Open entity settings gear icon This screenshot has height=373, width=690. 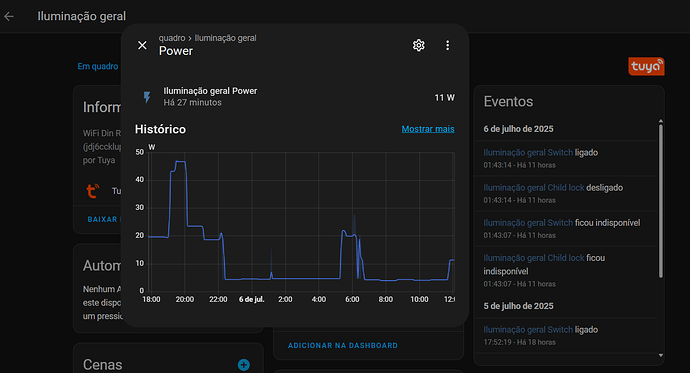pyautogui.click(x=418, y=45)
